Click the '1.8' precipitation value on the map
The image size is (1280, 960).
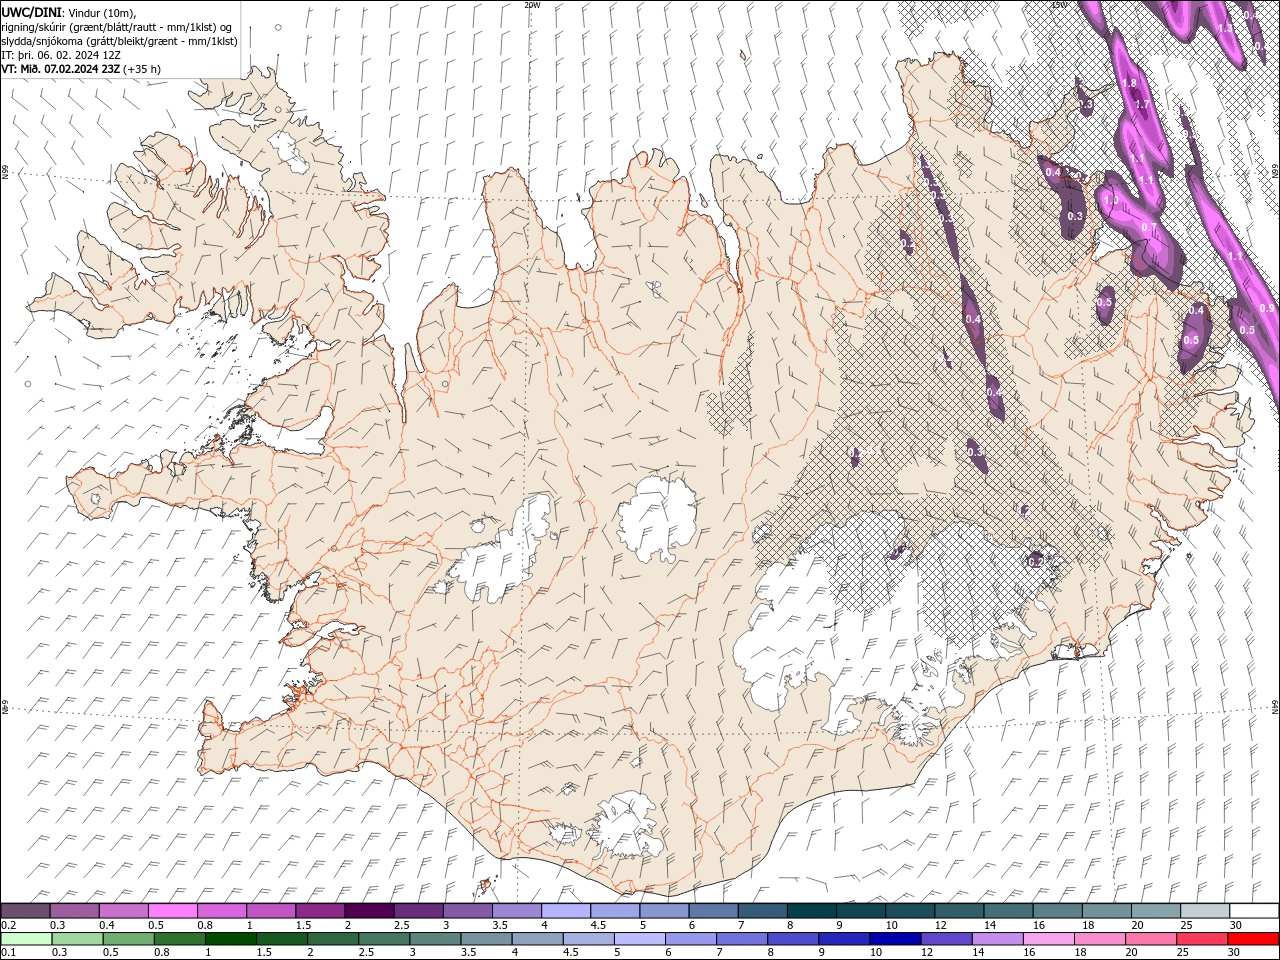pos(1130,84)
